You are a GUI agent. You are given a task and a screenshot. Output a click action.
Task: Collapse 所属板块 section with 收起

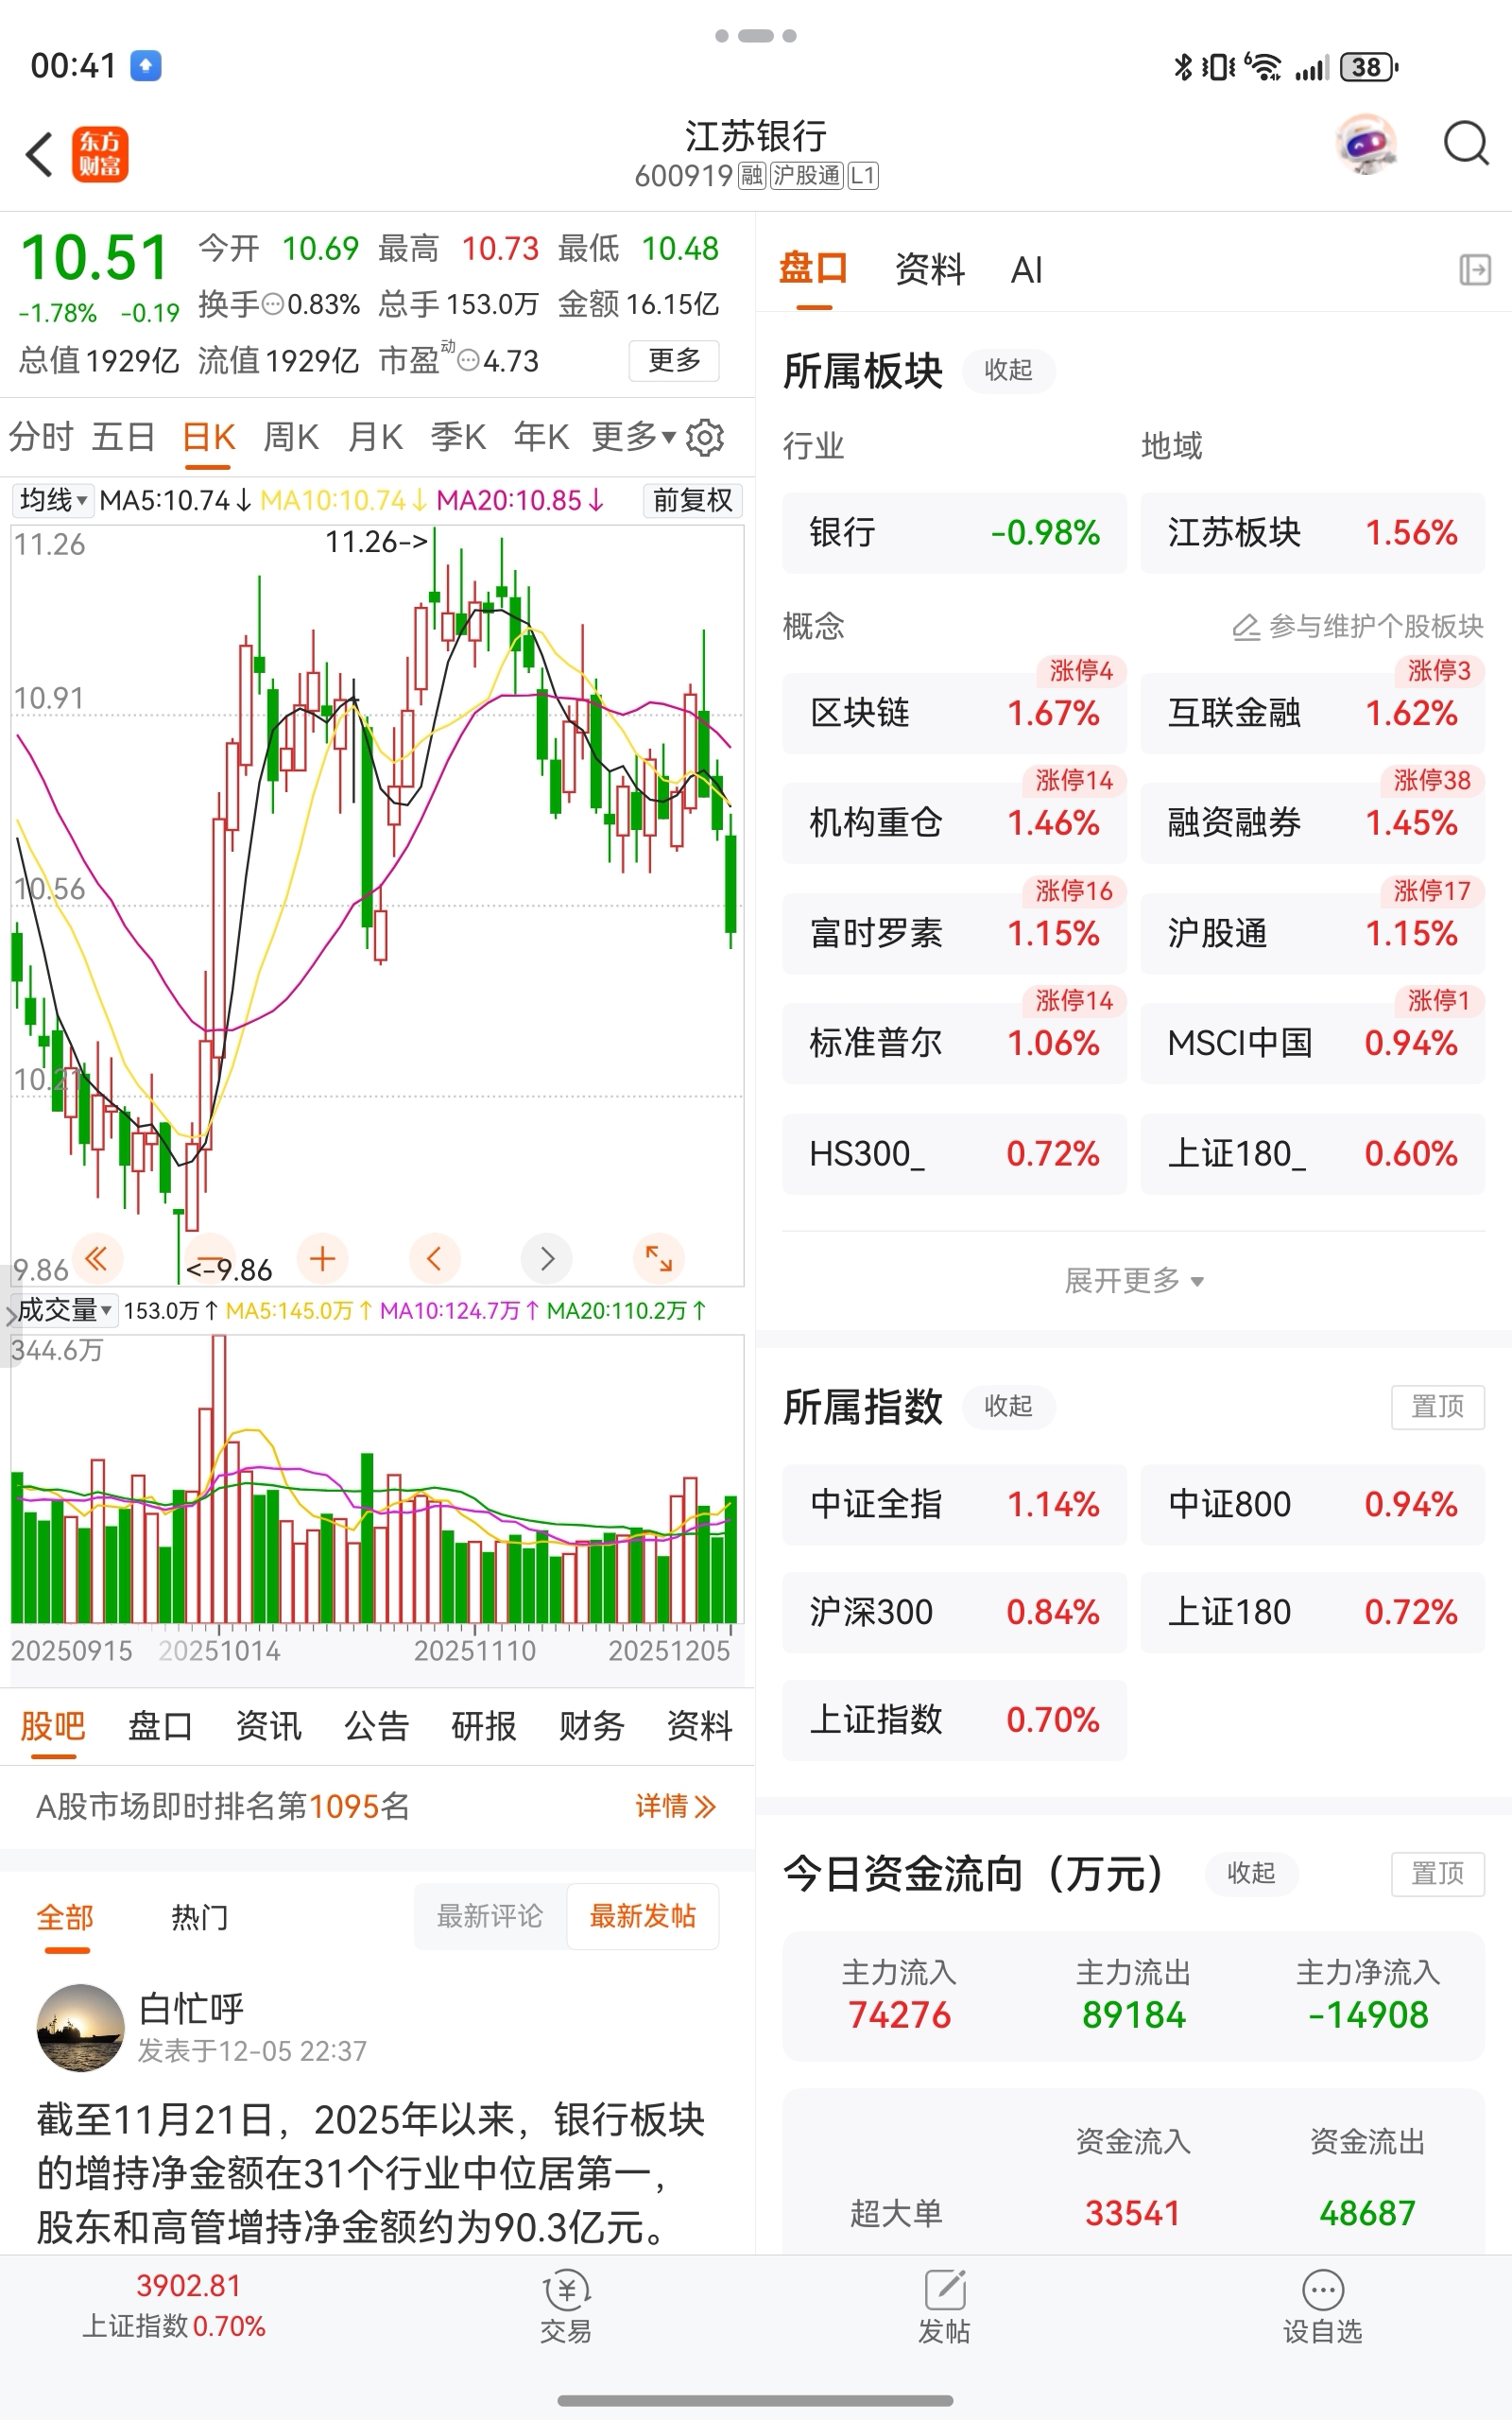pyautogui.click(x=1008, y=370)
